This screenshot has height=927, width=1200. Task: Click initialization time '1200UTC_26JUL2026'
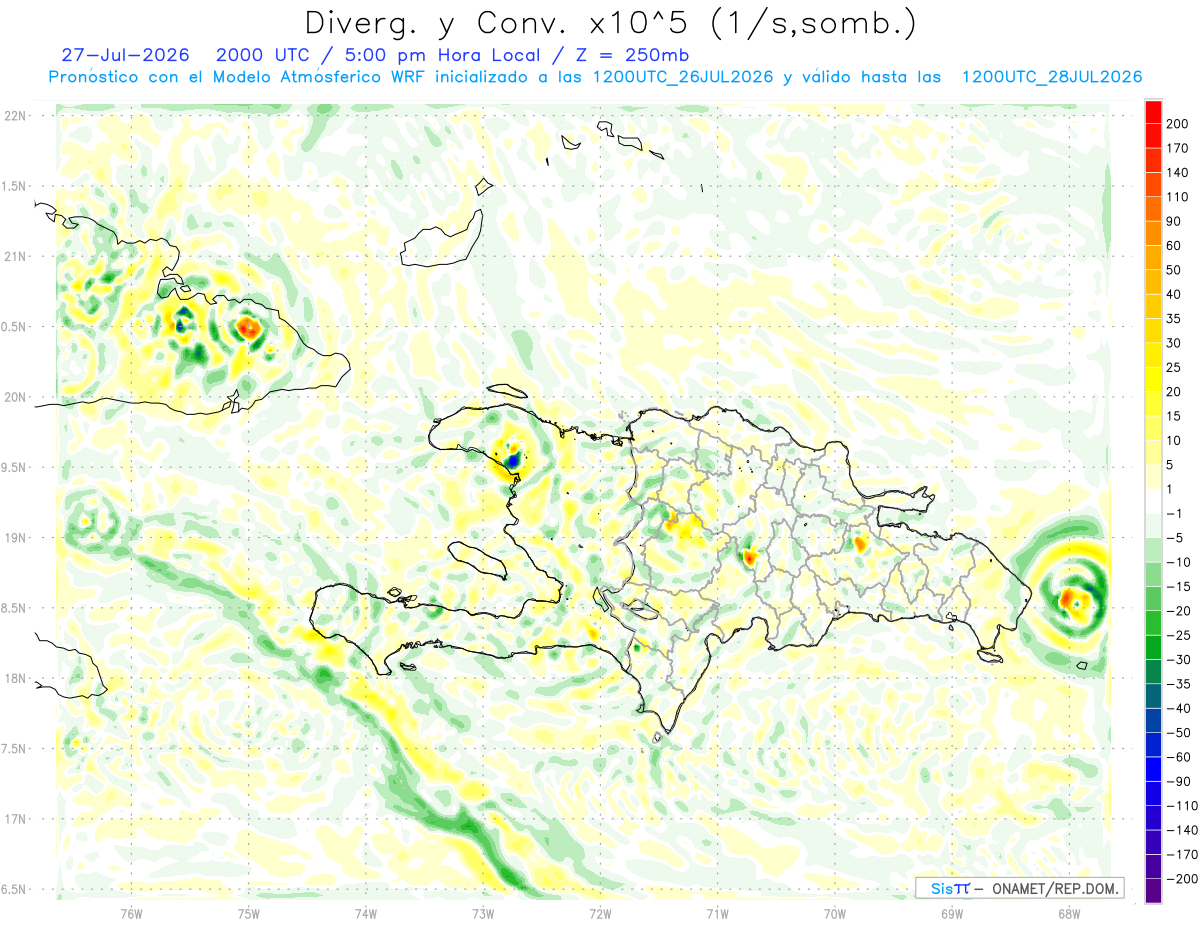[x=683, y=77]
